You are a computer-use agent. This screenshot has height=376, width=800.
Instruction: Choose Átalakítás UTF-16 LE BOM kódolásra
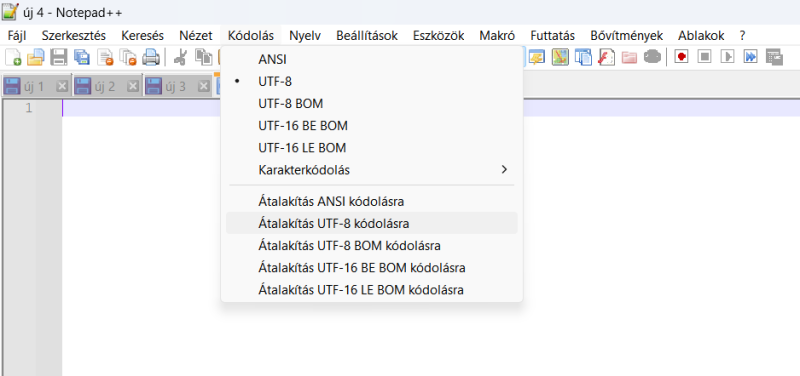coord(371,290)
